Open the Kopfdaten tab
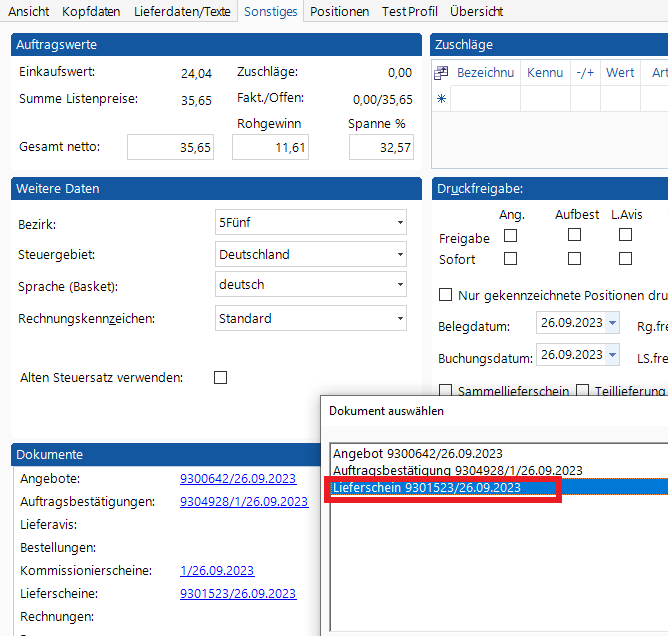 click(91, 12)
